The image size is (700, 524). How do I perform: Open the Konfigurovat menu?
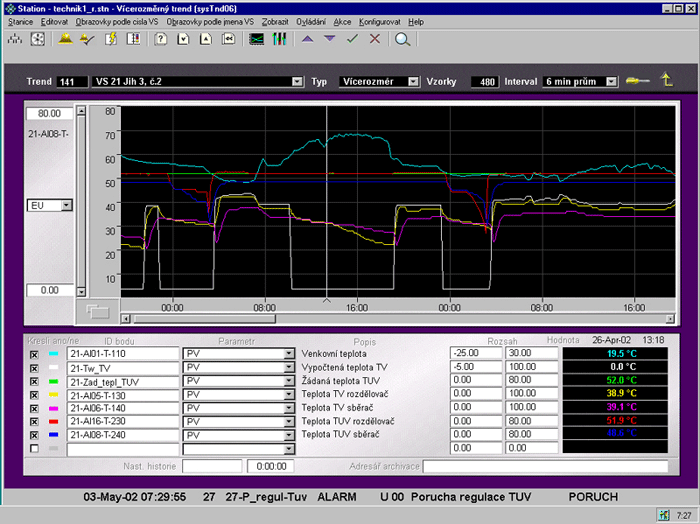click(380, 21)
